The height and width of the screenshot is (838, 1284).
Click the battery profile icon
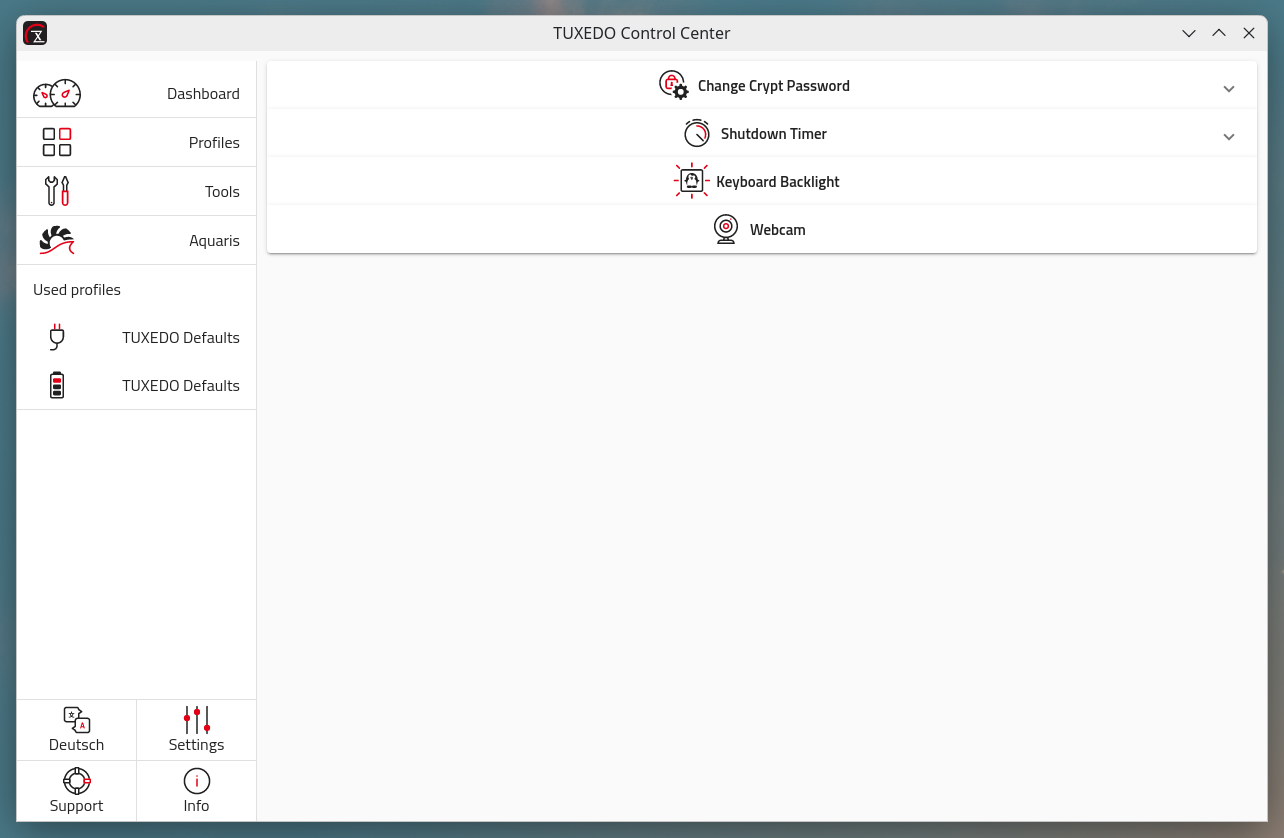(x=57, y=385)
